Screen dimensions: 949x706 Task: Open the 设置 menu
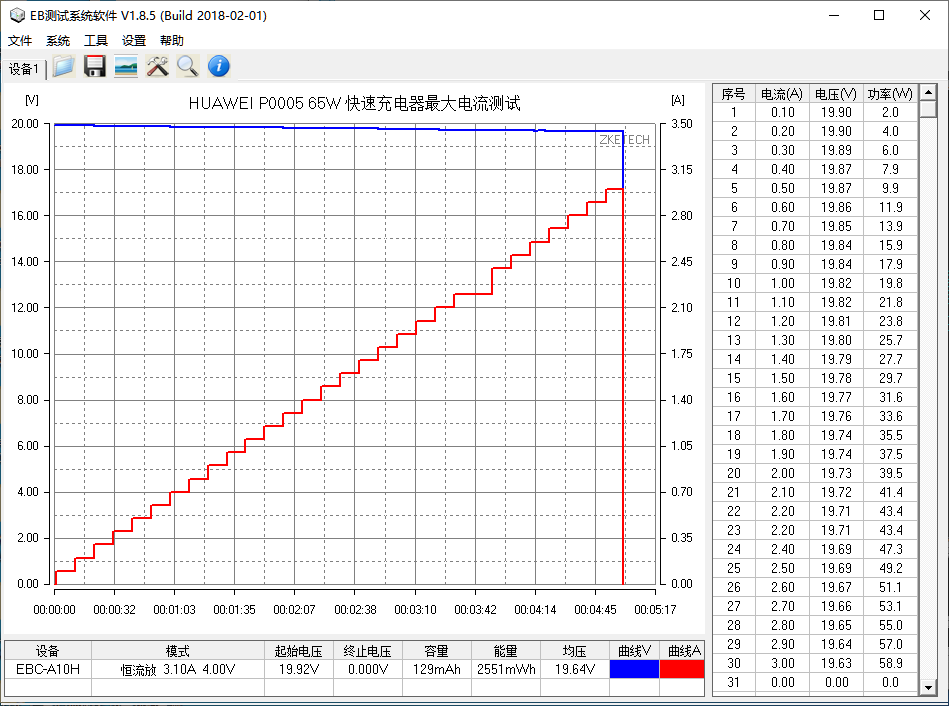click(x=134, y=41)
